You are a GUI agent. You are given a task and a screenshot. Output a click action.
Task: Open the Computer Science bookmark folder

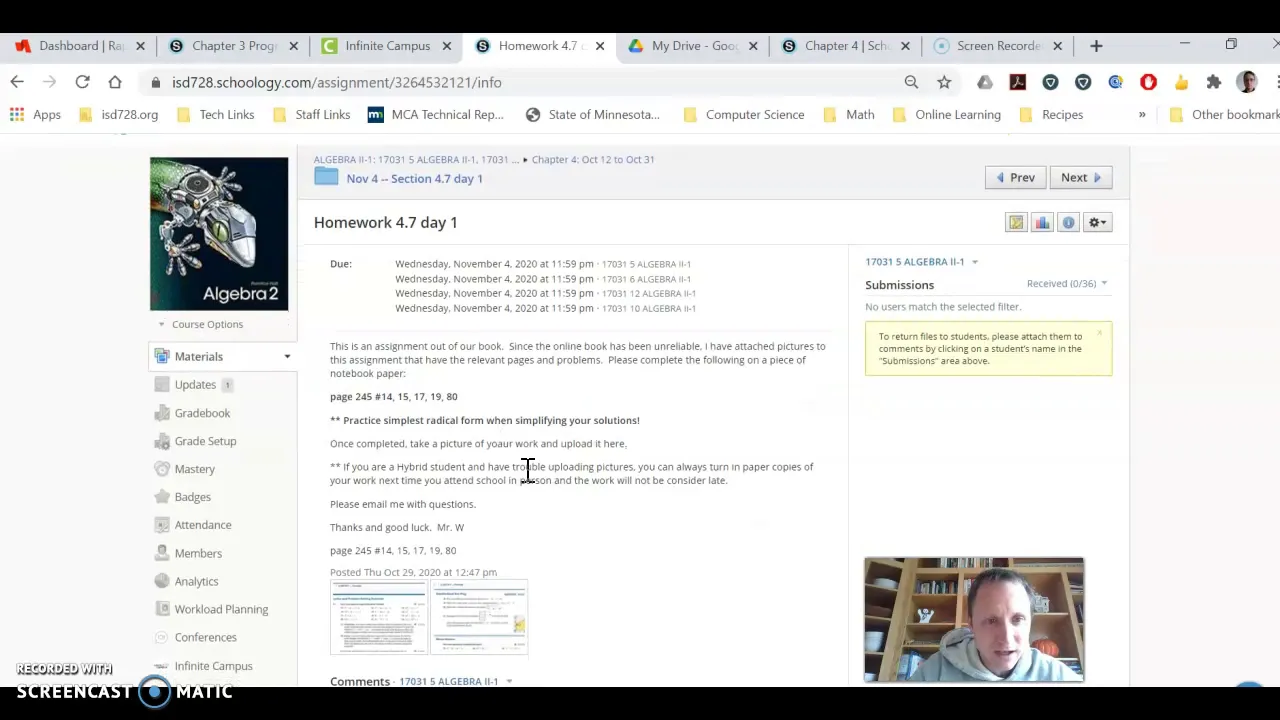744,114
